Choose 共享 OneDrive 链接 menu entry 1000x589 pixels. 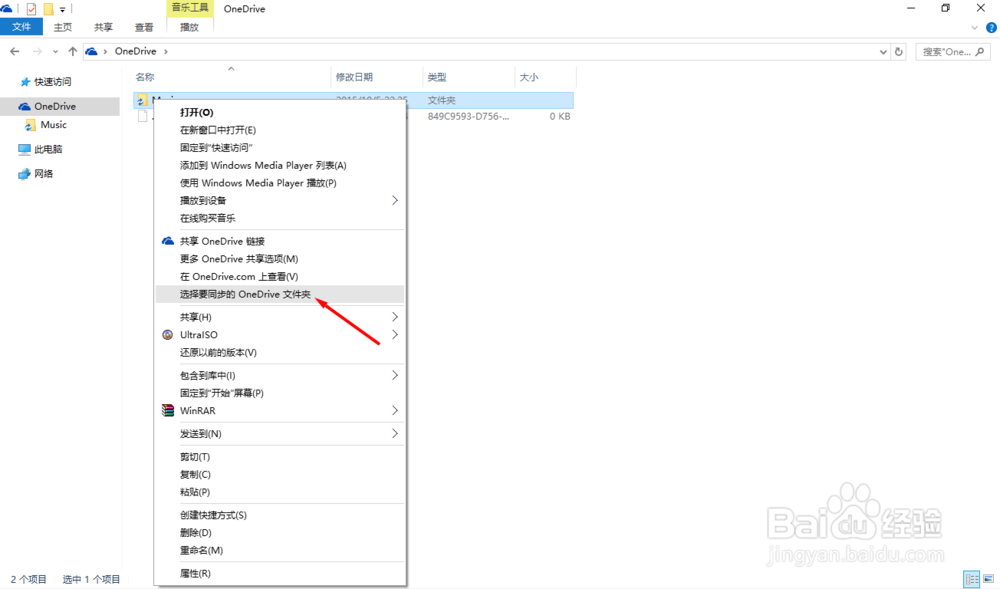pyautogui.click(x=279, y=241)
